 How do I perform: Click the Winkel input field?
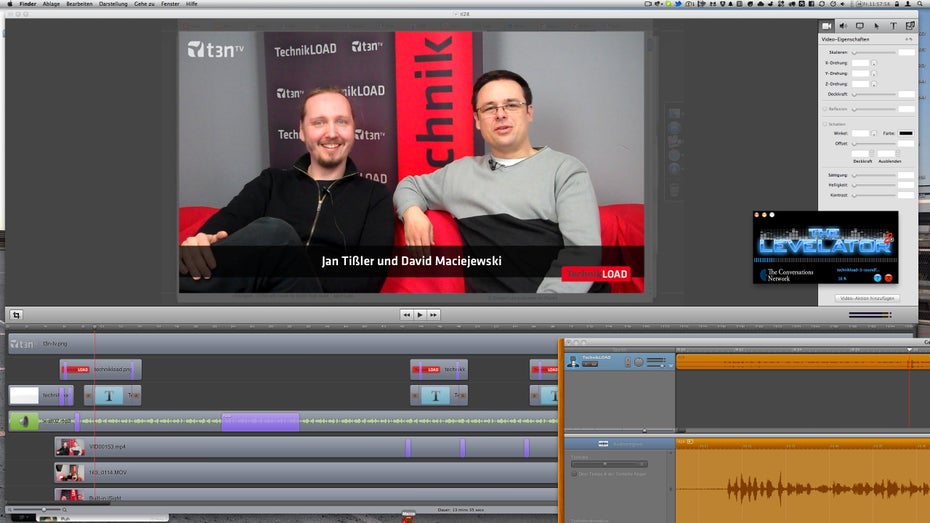point(860,133)
